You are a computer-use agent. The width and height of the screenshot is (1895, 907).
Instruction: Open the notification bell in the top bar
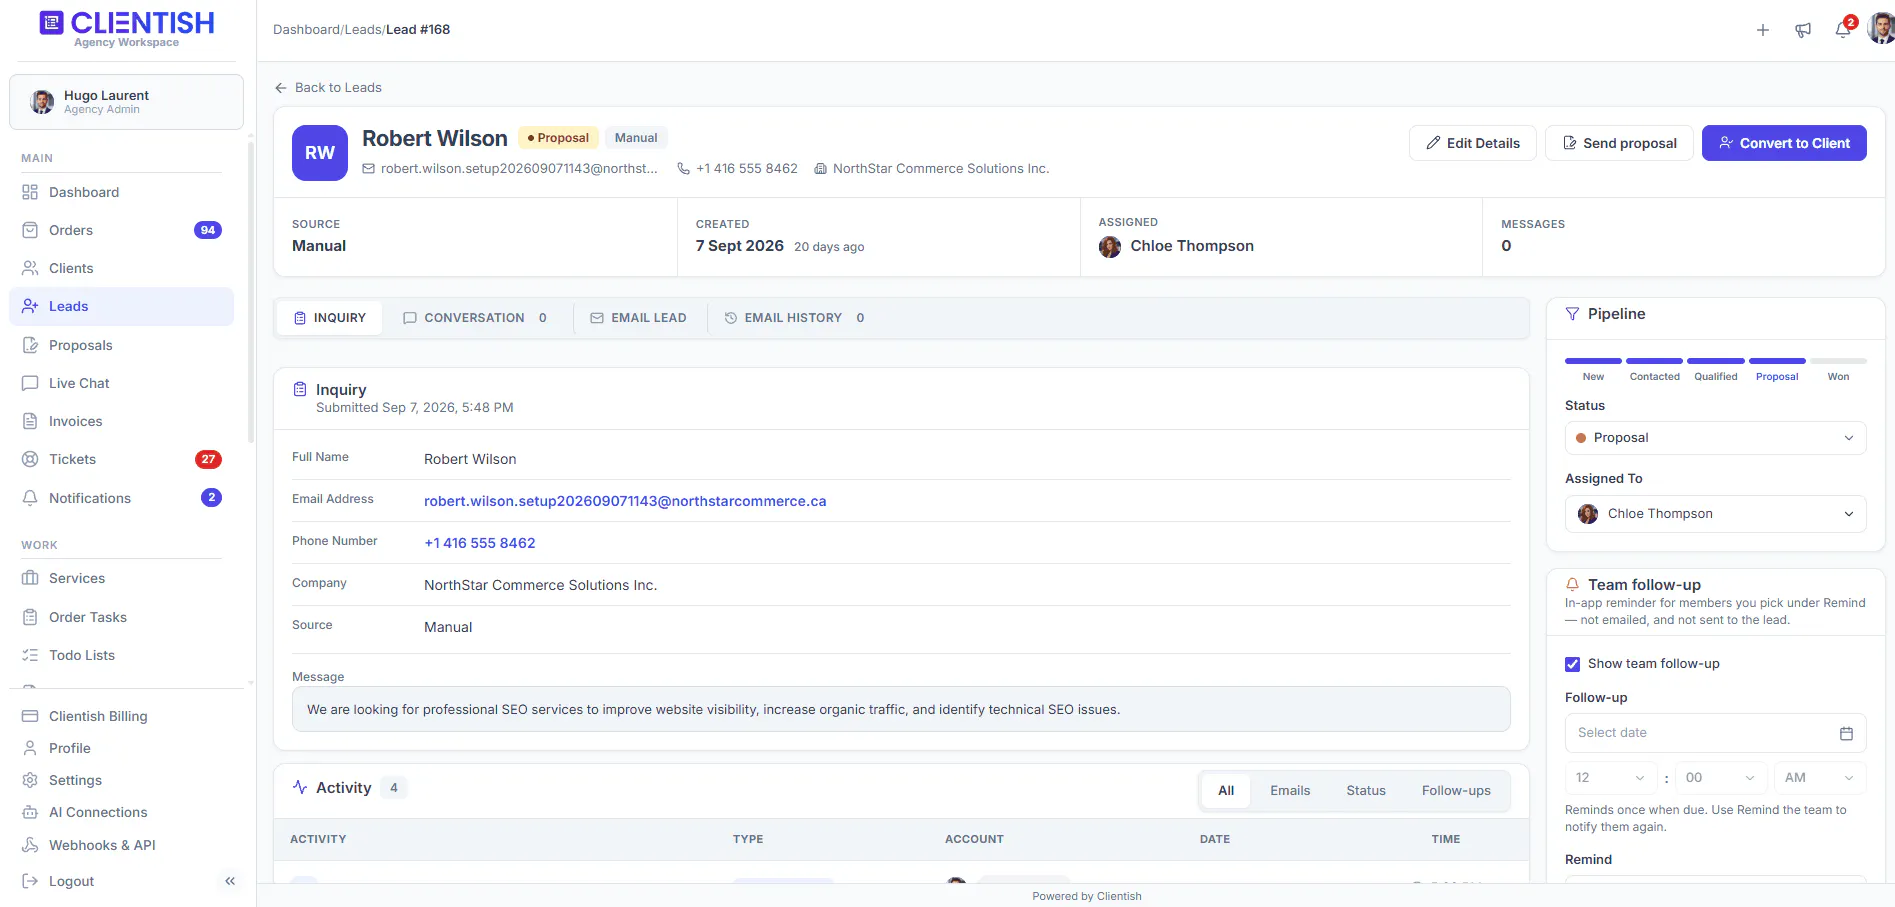(1843, 30)
